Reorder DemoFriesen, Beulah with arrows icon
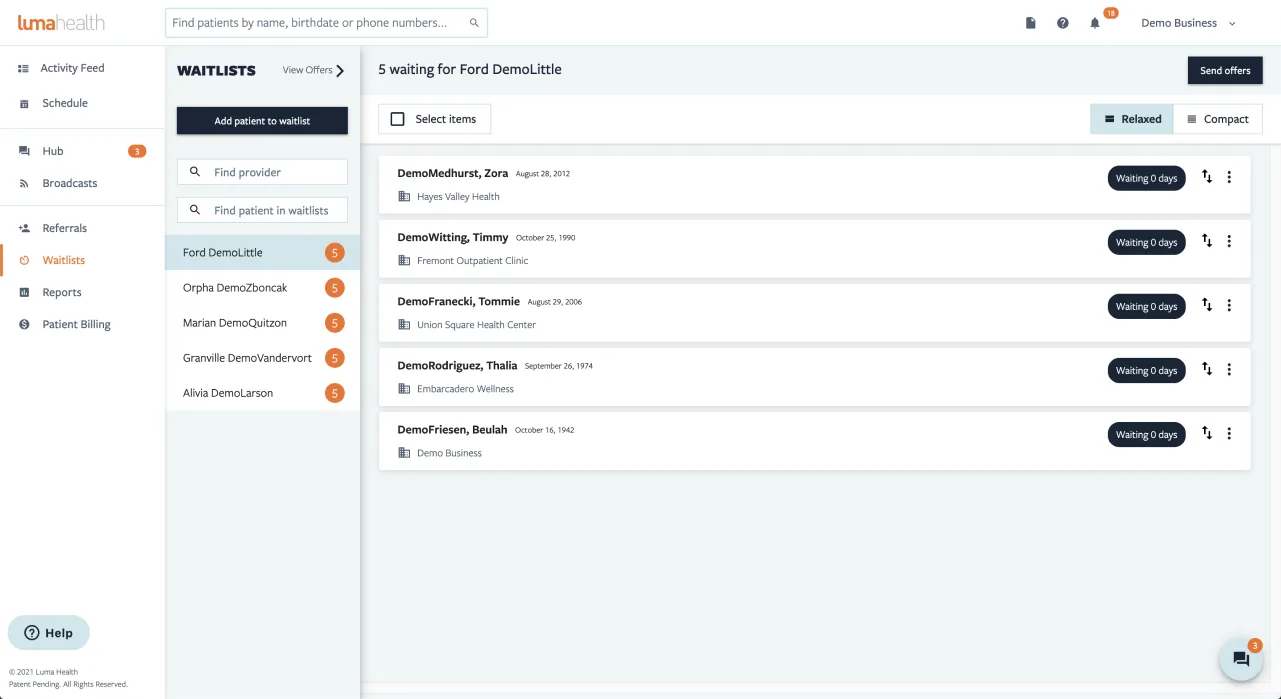This screenshot has height=699, width=1281. click(1207, 433)
